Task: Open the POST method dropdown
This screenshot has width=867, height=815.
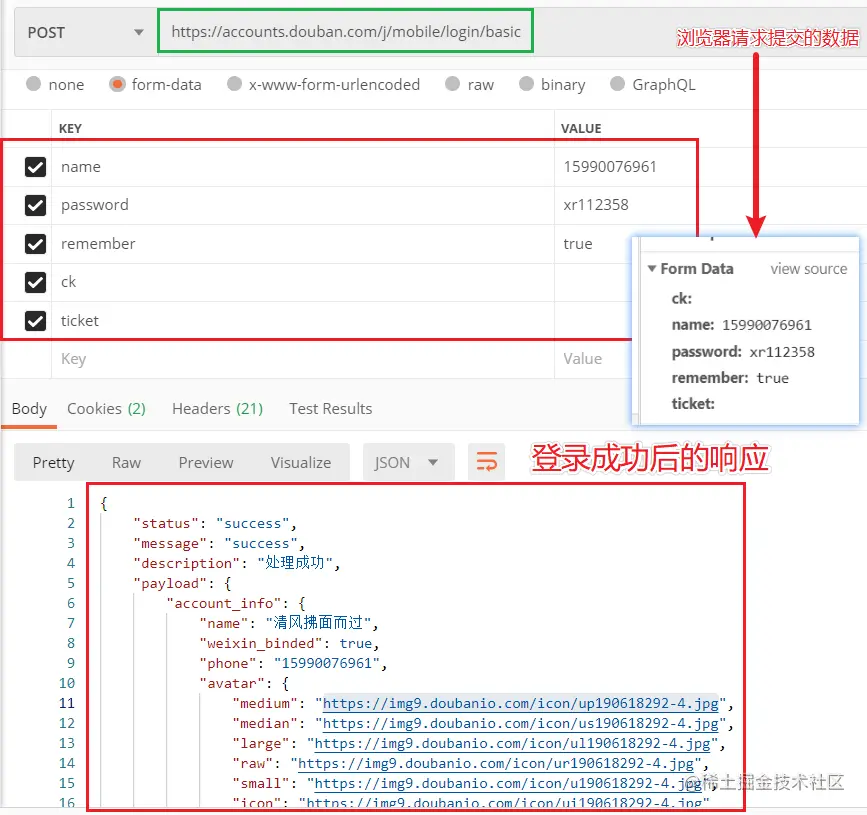Action: click(x=86, y=33)
